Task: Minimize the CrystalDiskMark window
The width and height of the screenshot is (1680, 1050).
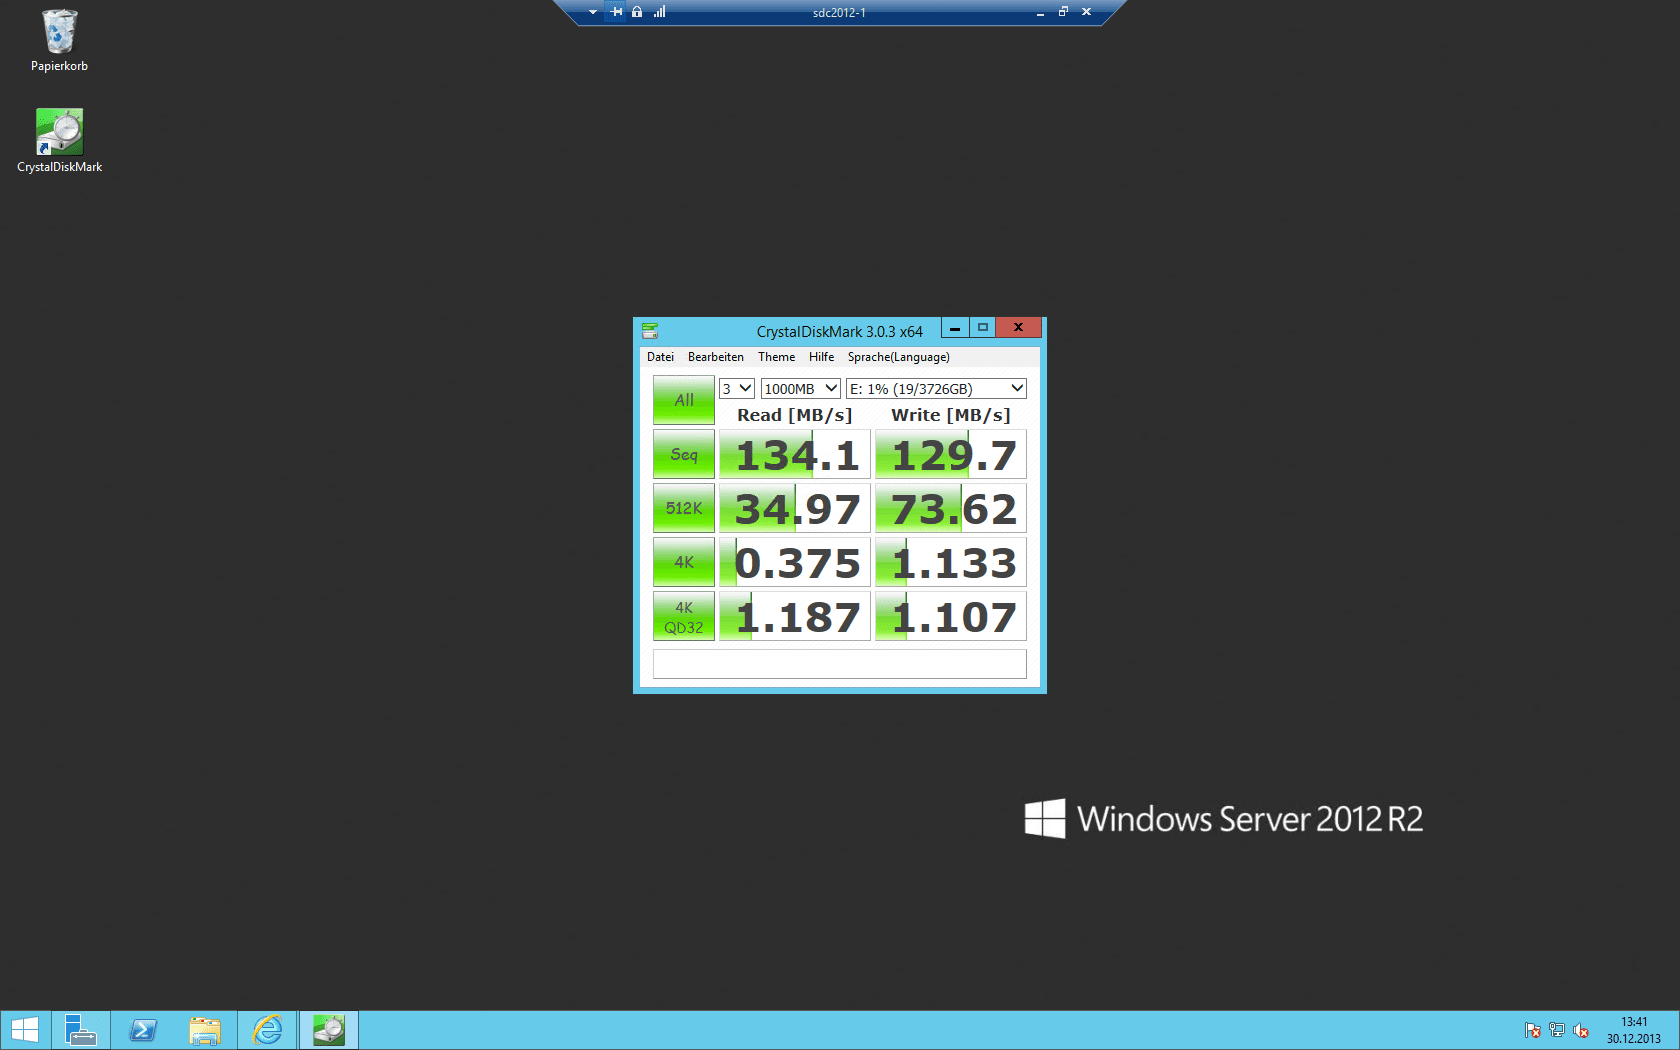Action: point(955,328)
